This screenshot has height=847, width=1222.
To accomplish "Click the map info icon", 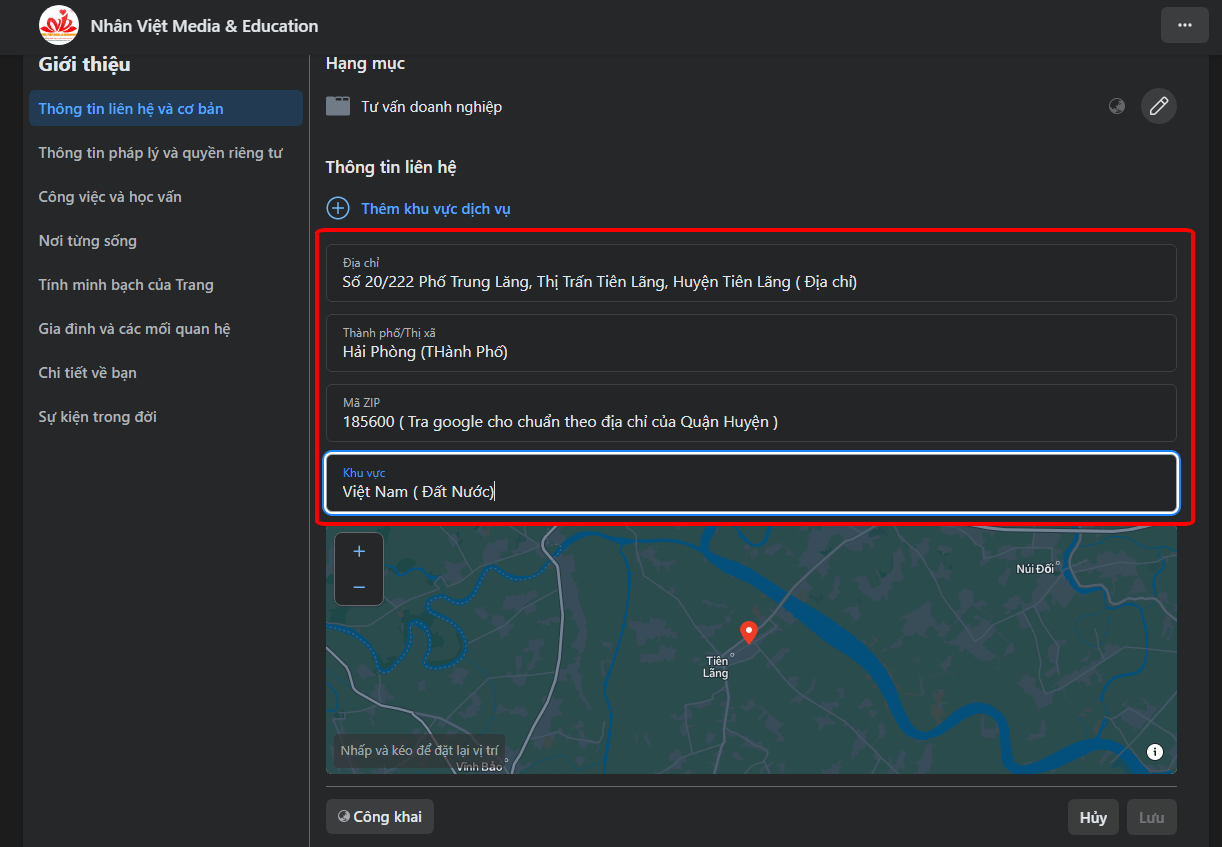I will [x=1155, y=752].
